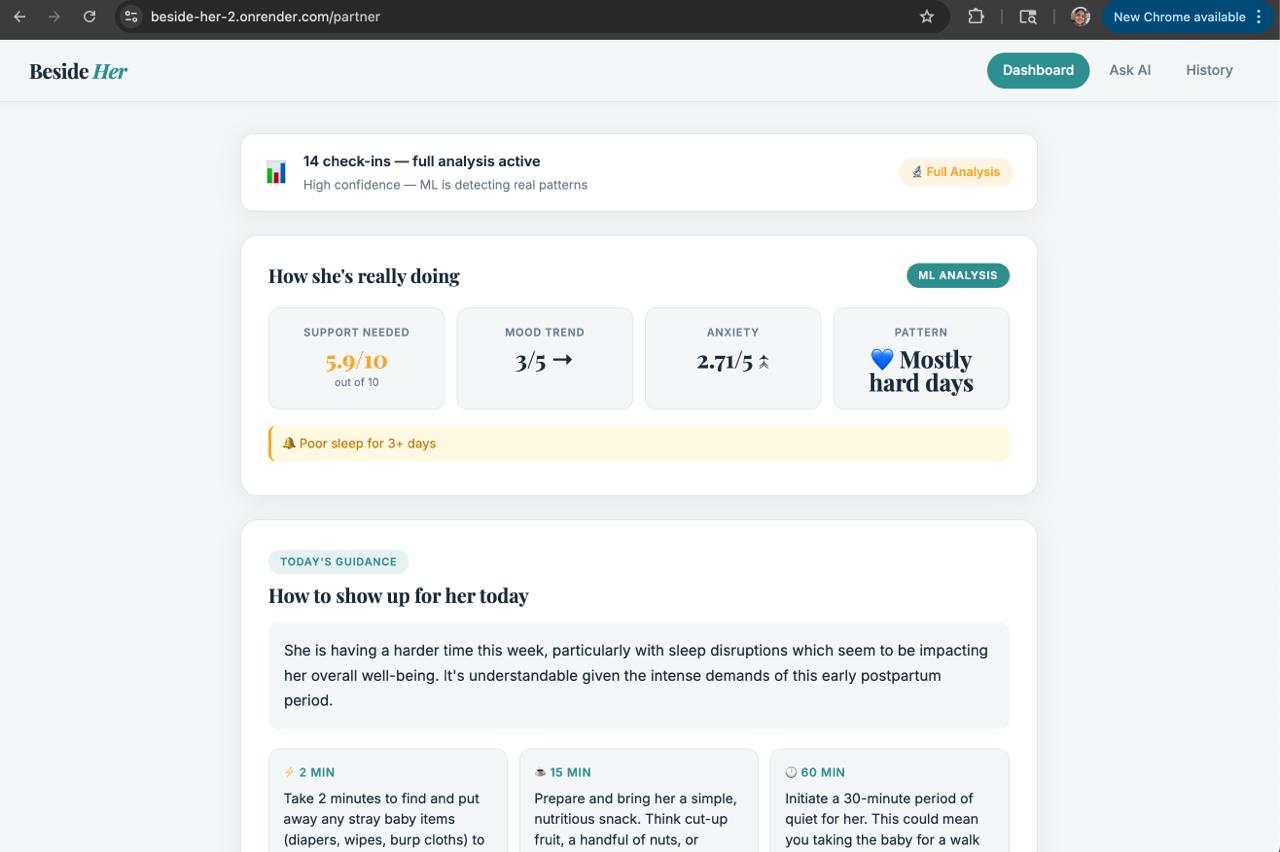Screen dimensions: 1280x852
Task: Click the bell icon in sleep alert
Action: [x=289, y=443]
